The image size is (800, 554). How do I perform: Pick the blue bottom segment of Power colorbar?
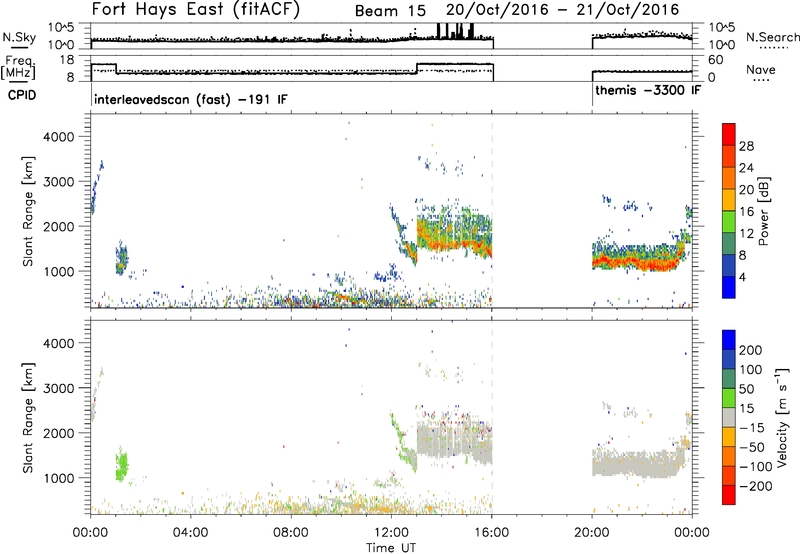[729, 287]
